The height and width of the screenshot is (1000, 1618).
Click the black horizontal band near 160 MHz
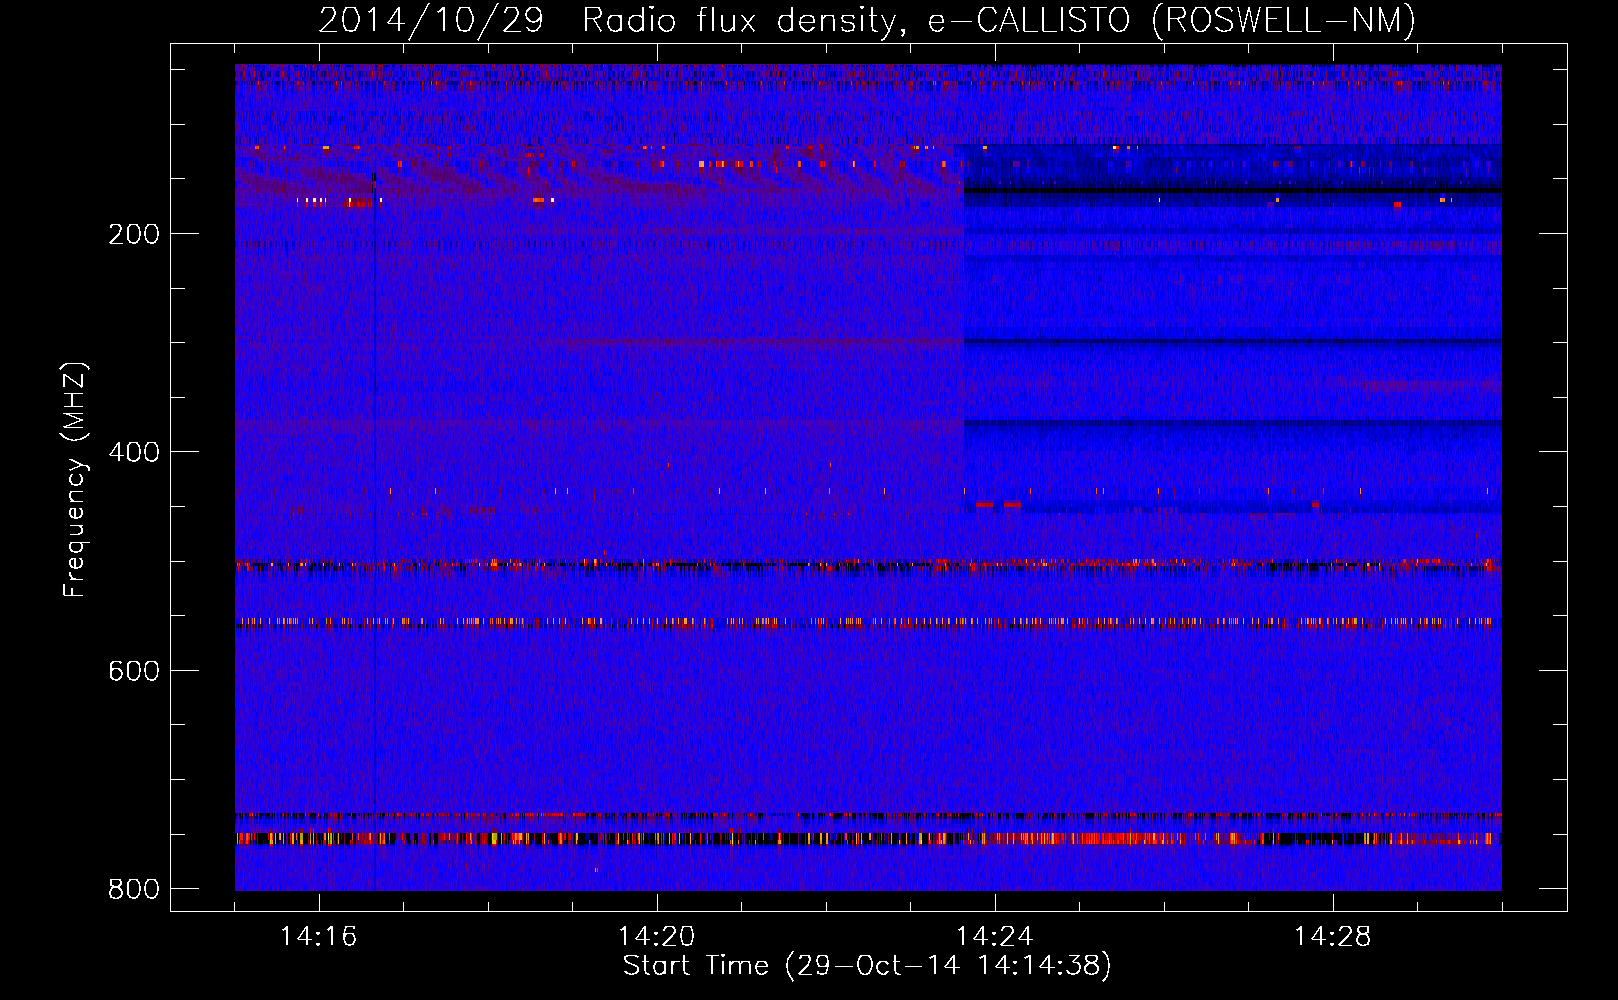(x=1232, y=190)
